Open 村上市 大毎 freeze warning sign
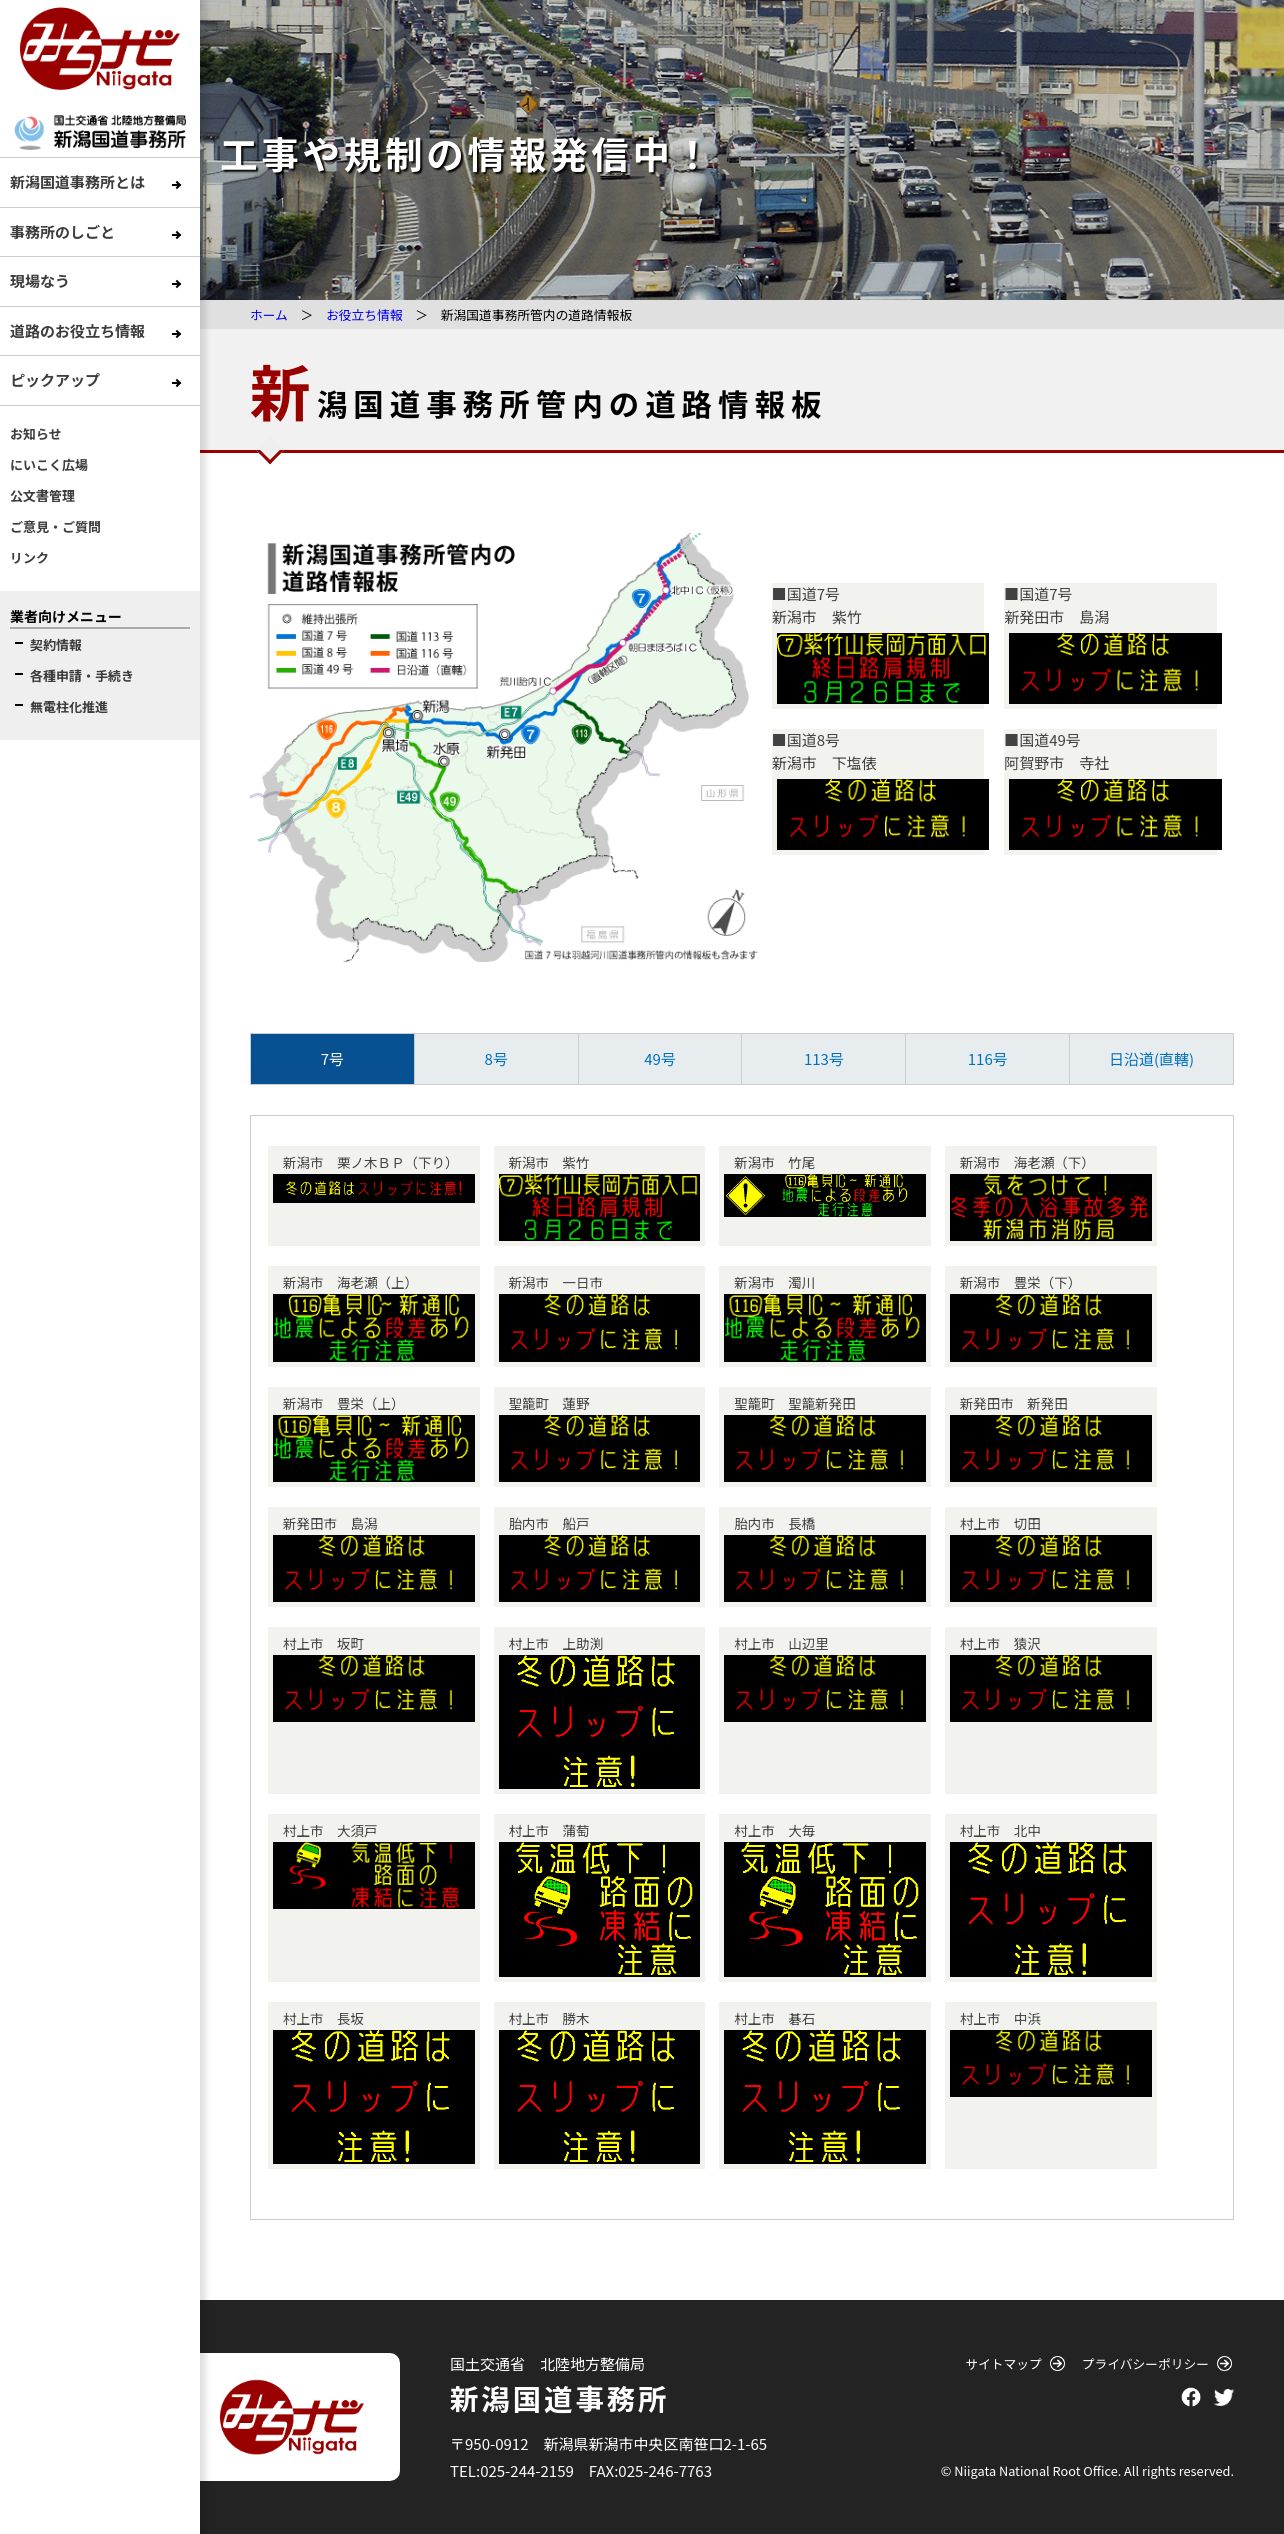This screenshot has width=1284, height=2534. coord(825,1909)
